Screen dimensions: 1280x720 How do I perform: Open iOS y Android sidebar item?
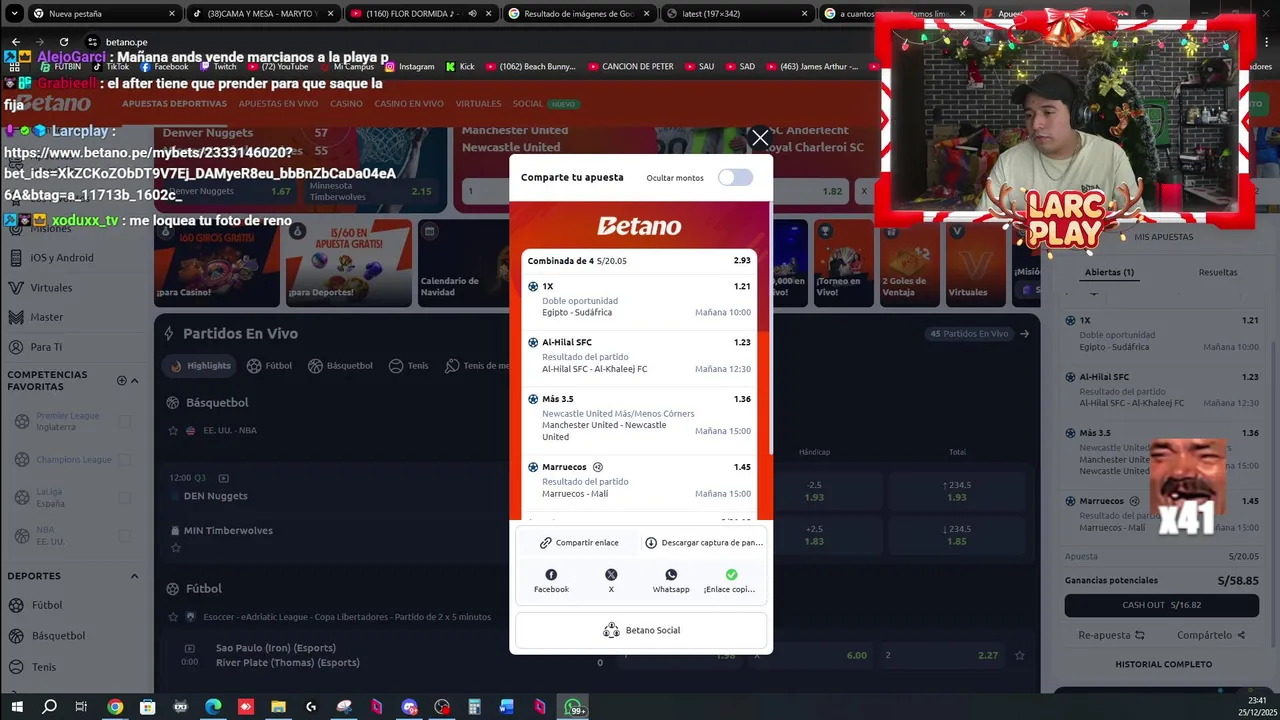pyautogui.click(x=62, y=258)
